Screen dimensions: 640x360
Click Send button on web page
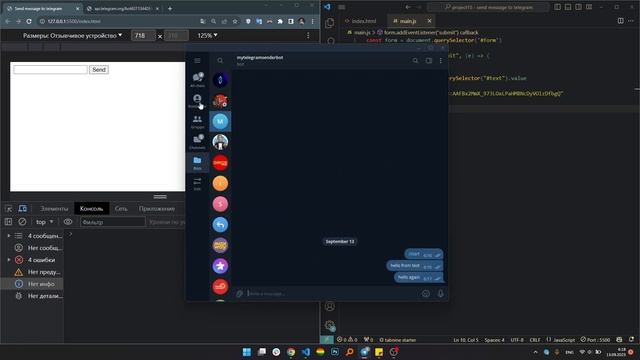[x=99, y=70]
